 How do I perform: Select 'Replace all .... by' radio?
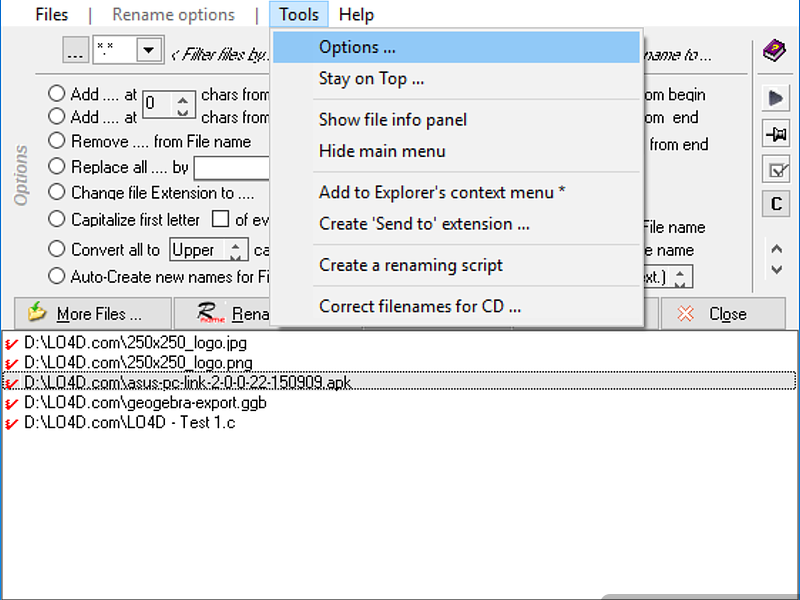[57, 166]
